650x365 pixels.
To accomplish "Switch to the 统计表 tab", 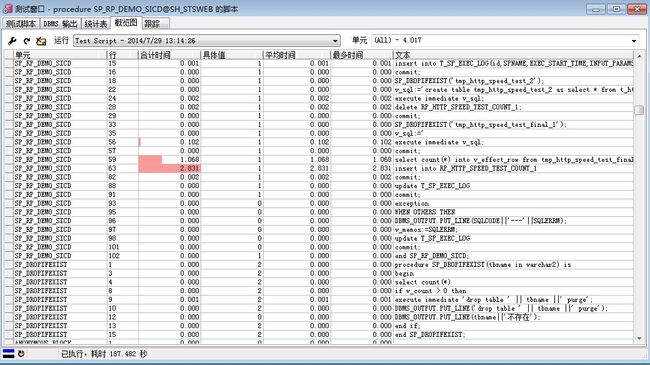I will tap(95, 24).
